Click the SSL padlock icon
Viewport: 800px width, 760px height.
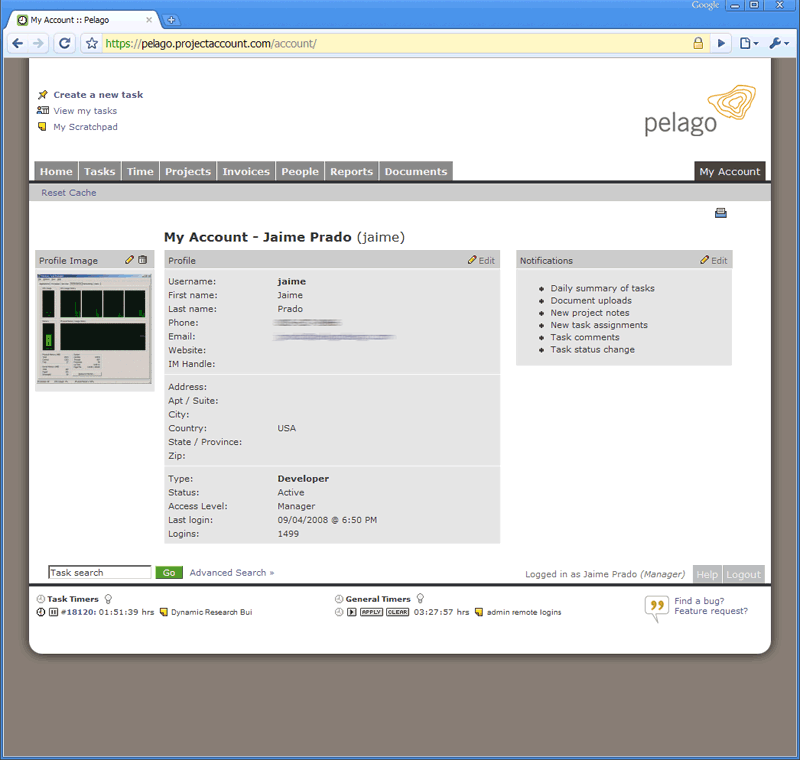698,43
